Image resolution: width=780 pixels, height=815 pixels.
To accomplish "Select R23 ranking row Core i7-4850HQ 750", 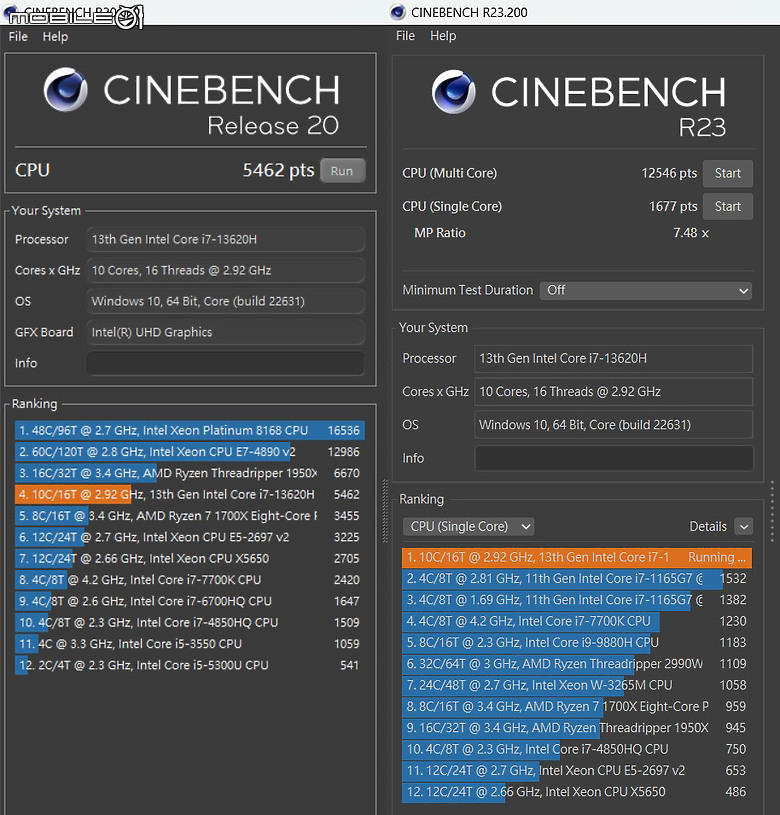I will click(x=577, y=750).
